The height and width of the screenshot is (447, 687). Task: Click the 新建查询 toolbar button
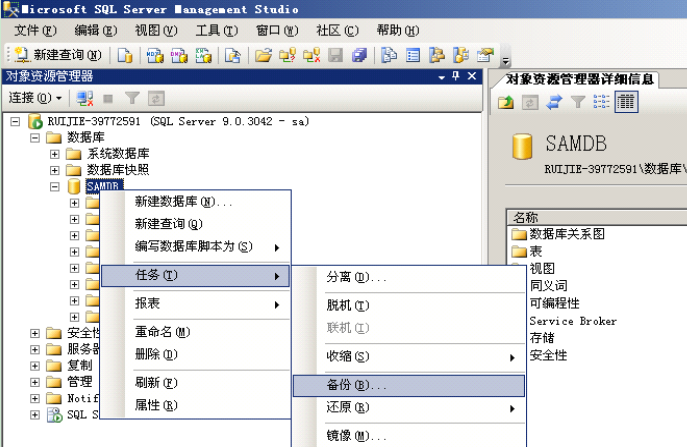point(58,55)
